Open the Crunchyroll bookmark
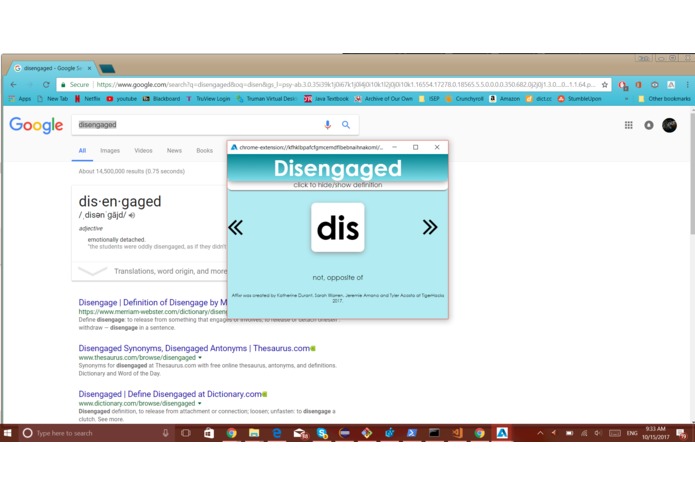 pyautogui.click(x=464, y=99)
